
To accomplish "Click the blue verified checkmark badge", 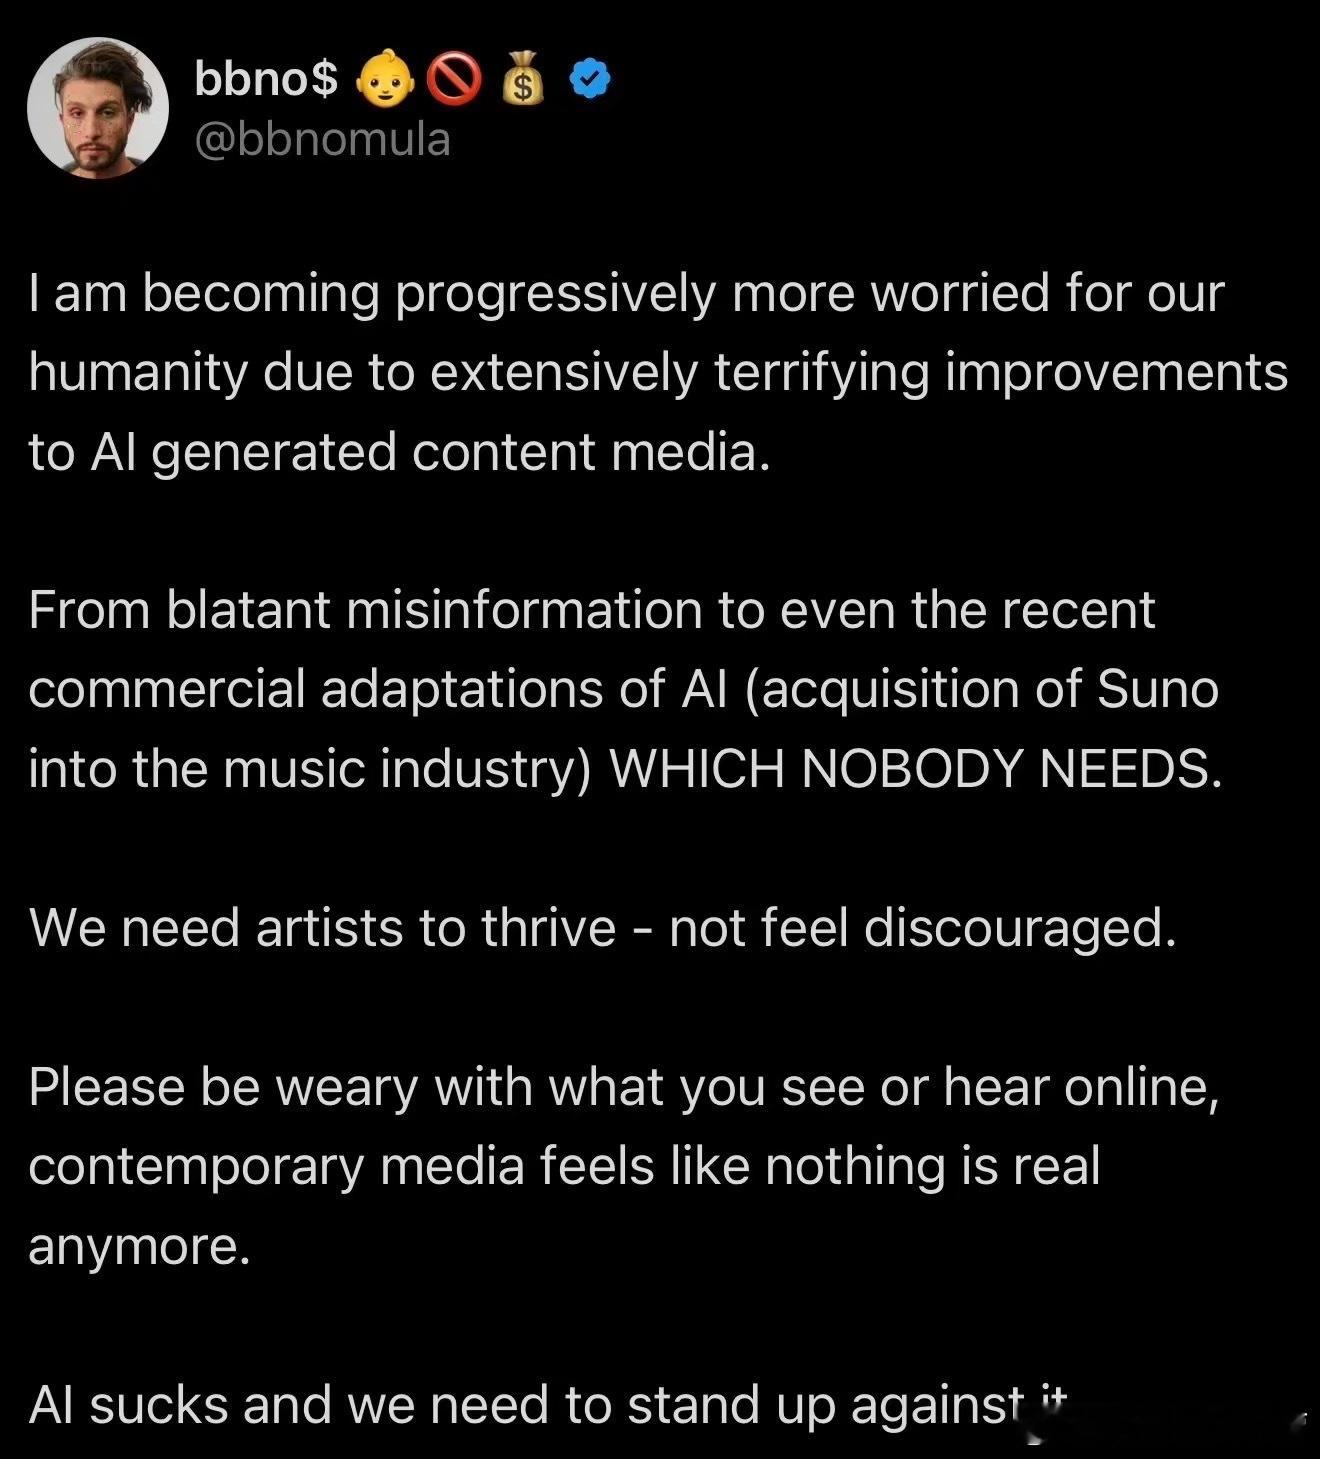I will pyautogui.click(x=590, y=80).
